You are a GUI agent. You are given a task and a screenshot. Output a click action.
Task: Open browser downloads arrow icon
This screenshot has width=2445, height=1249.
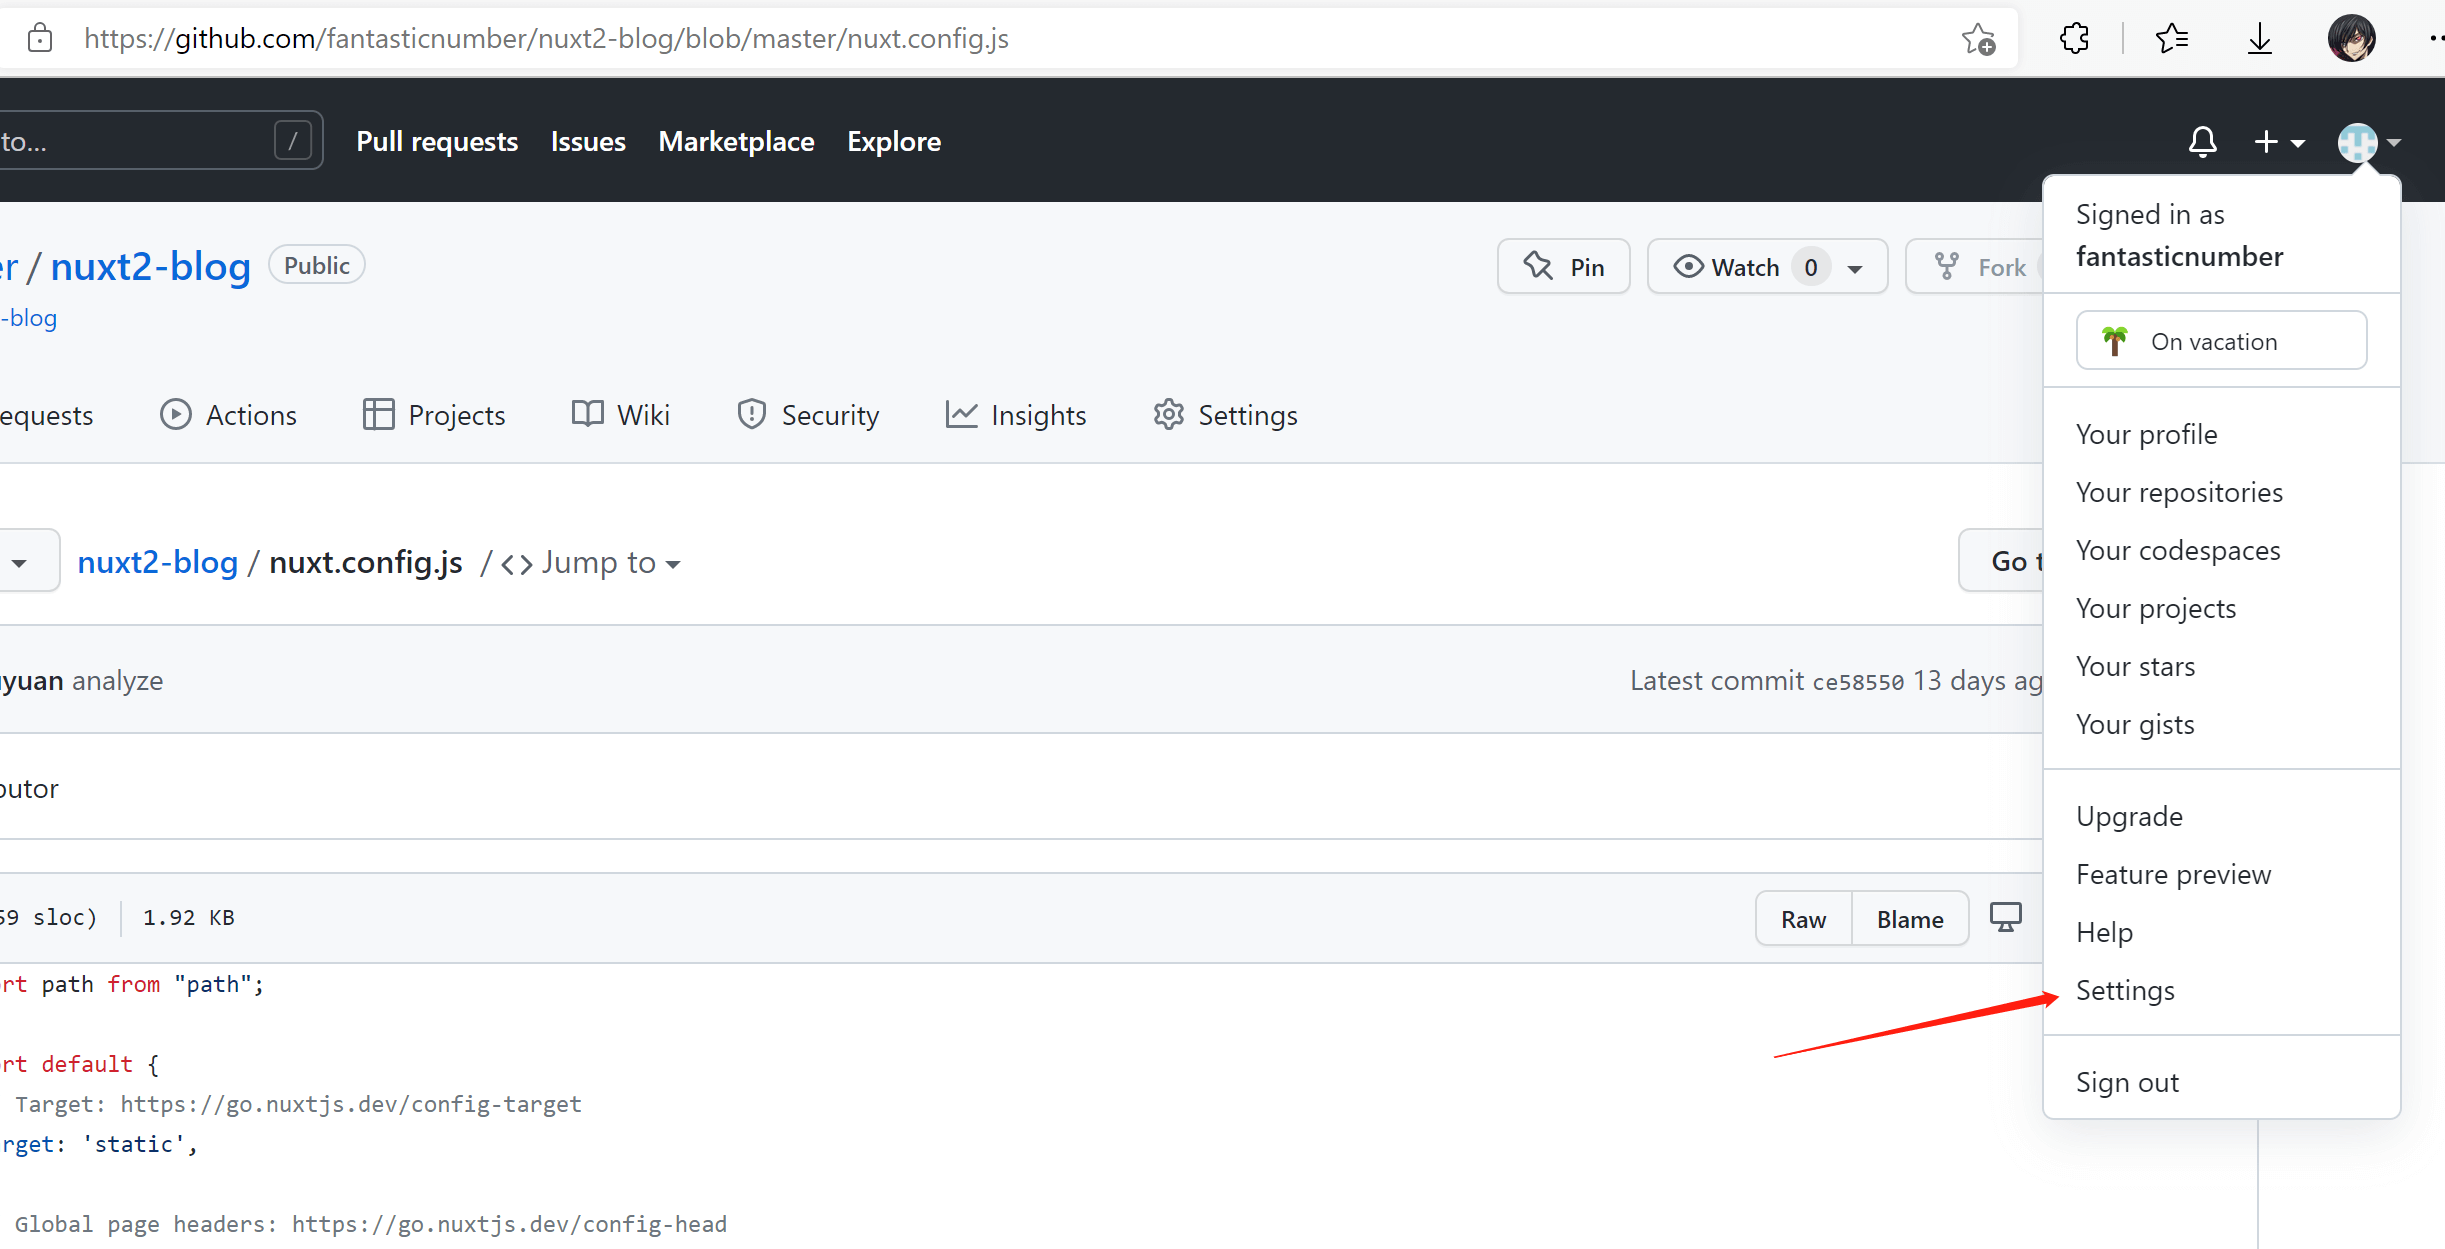pyautogui.click(x=2259, y=39)
